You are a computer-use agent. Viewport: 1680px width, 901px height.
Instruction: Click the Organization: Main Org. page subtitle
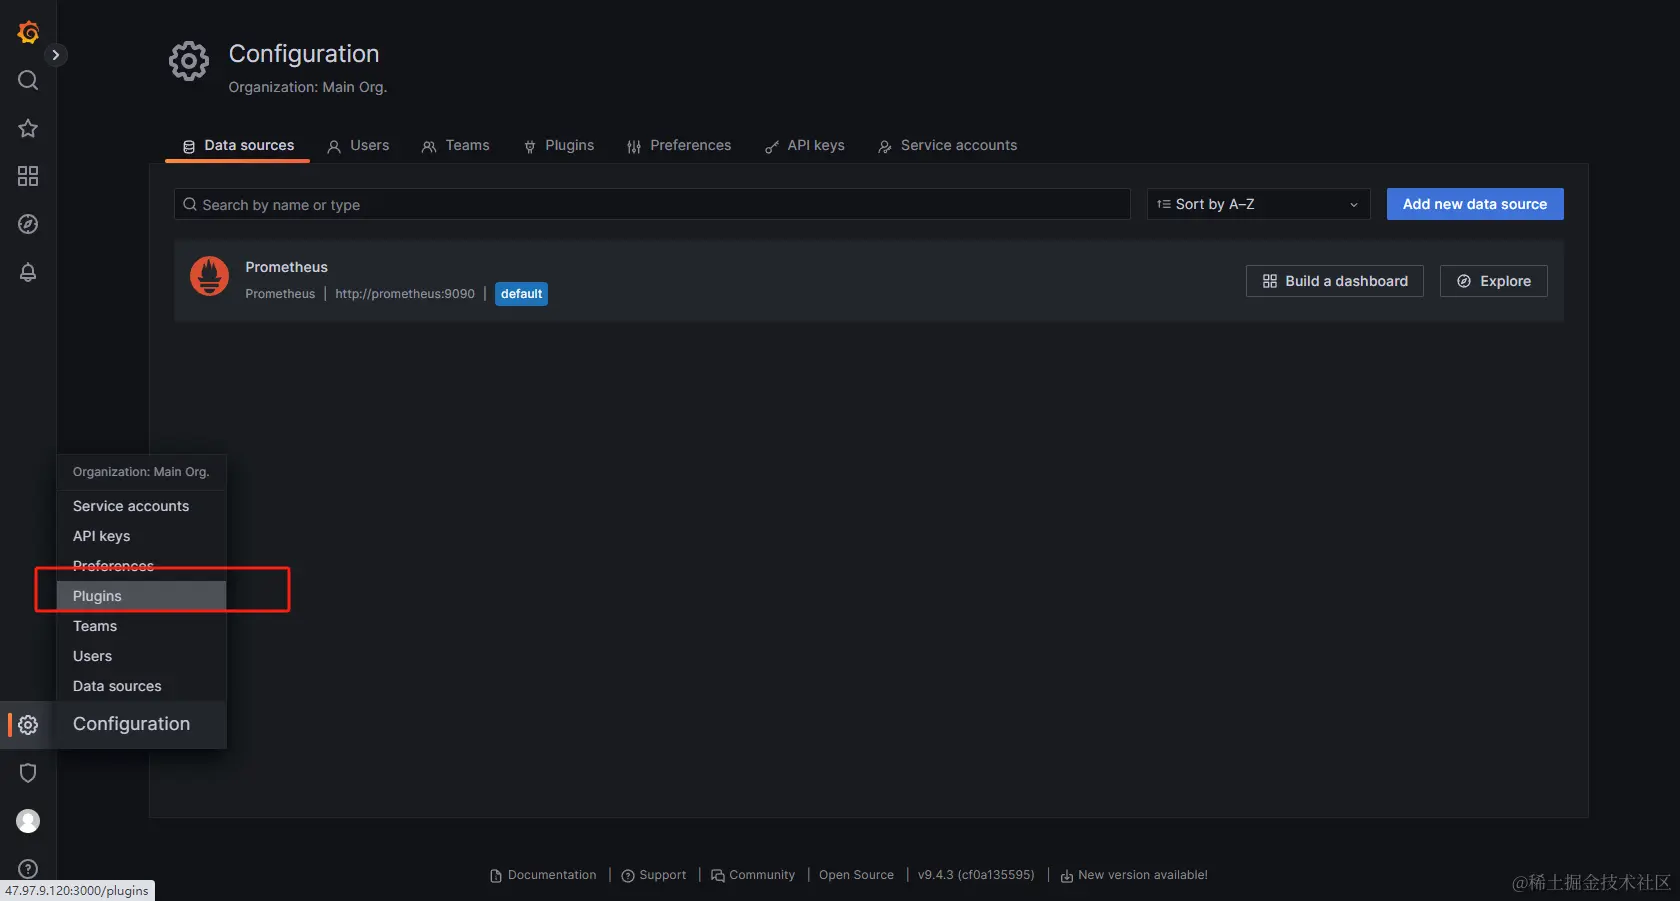click(x=307, y=87)
